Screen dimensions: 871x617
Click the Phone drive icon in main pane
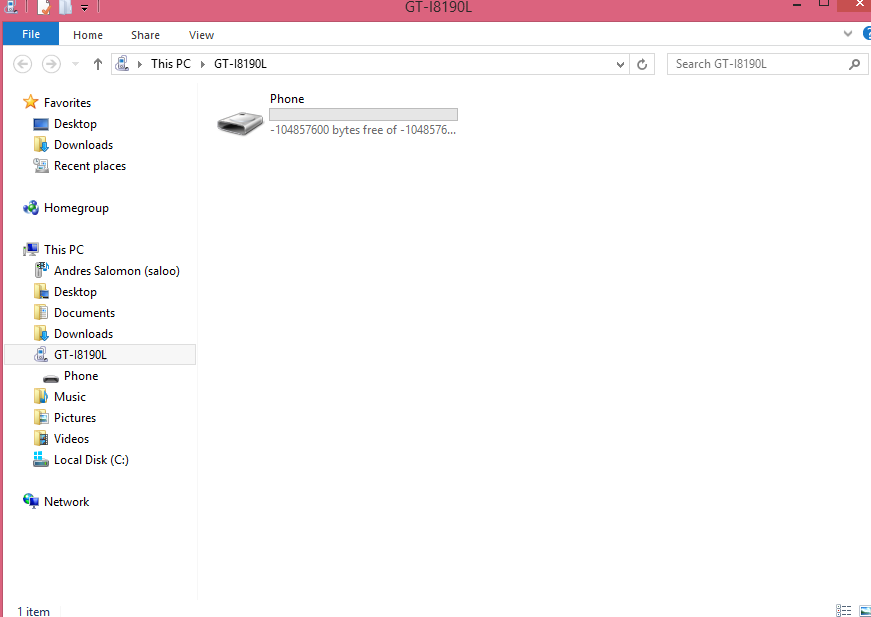click(x=241, y=122)
